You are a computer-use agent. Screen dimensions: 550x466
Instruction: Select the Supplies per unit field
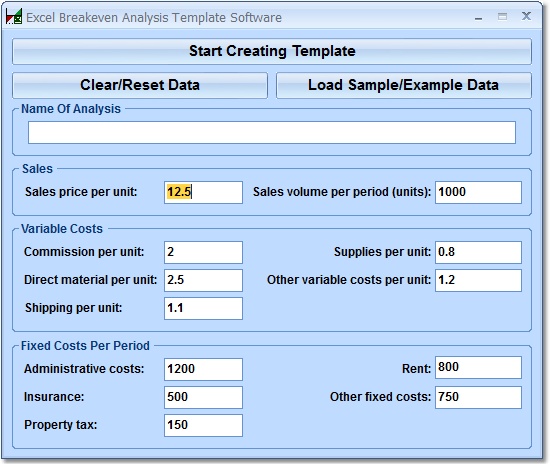click(x=478, y=252)
